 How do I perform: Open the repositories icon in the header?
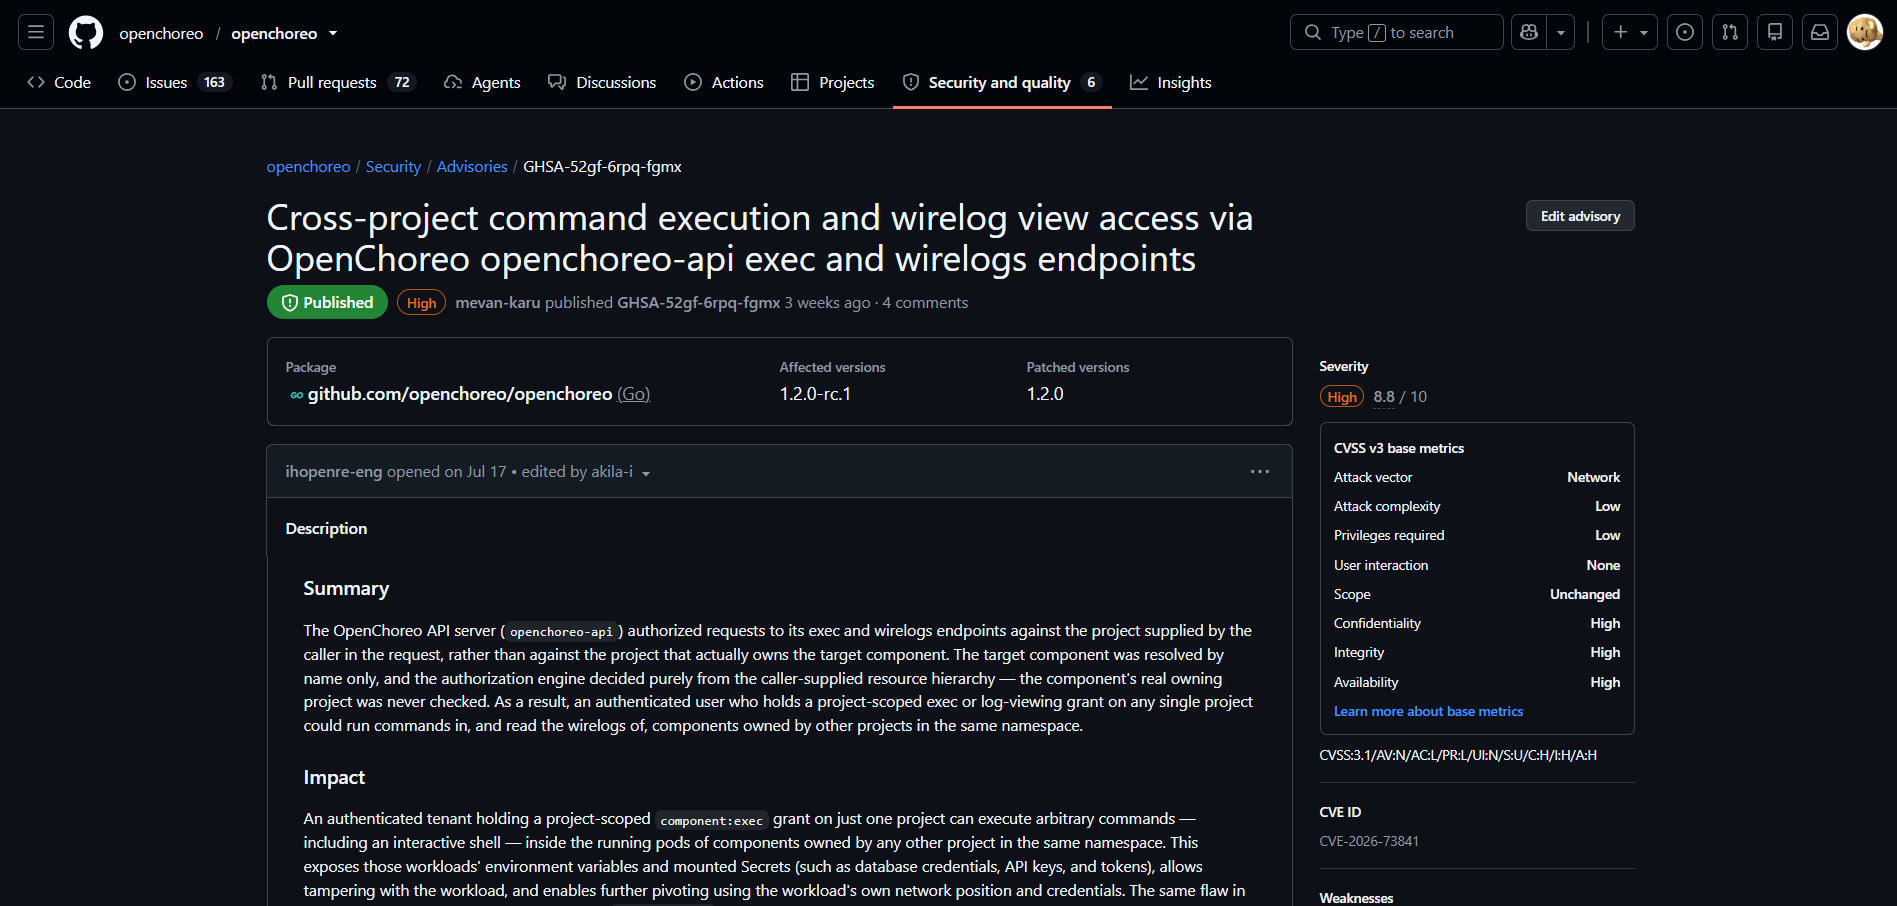pyautogui.click(x=1775, y=33)
